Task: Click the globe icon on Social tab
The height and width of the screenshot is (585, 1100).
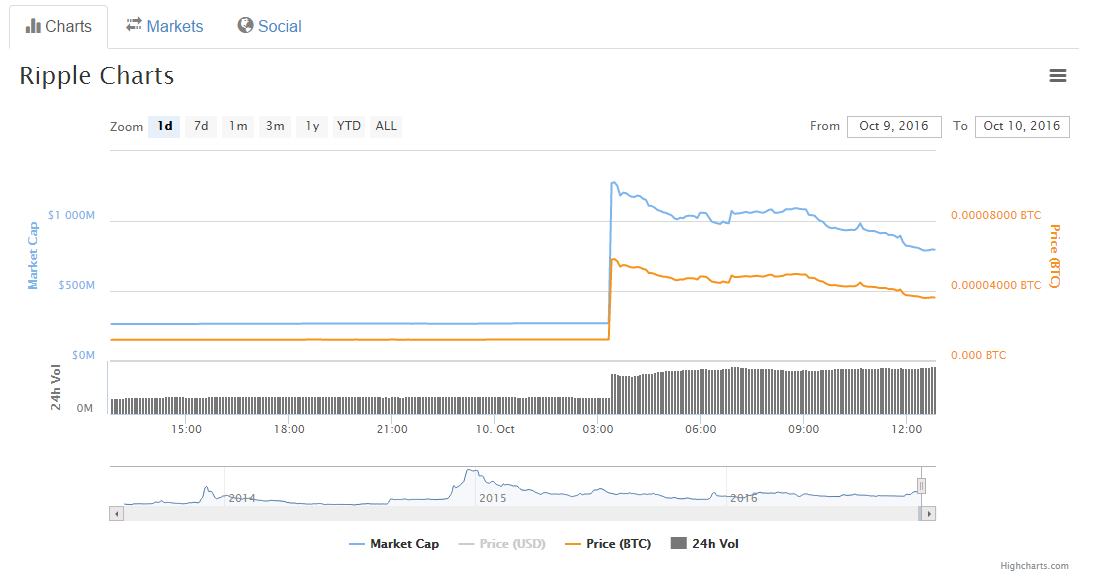Action: (245, 25)
